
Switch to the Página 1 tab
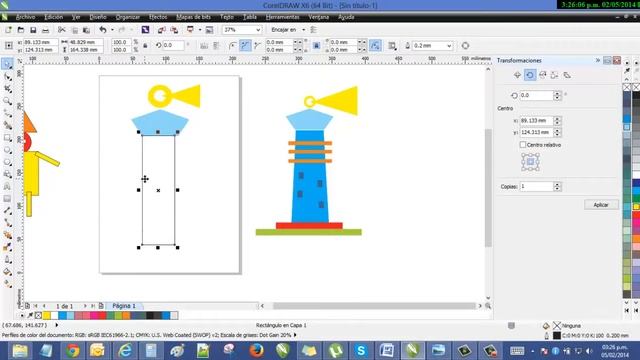[124, 306]
